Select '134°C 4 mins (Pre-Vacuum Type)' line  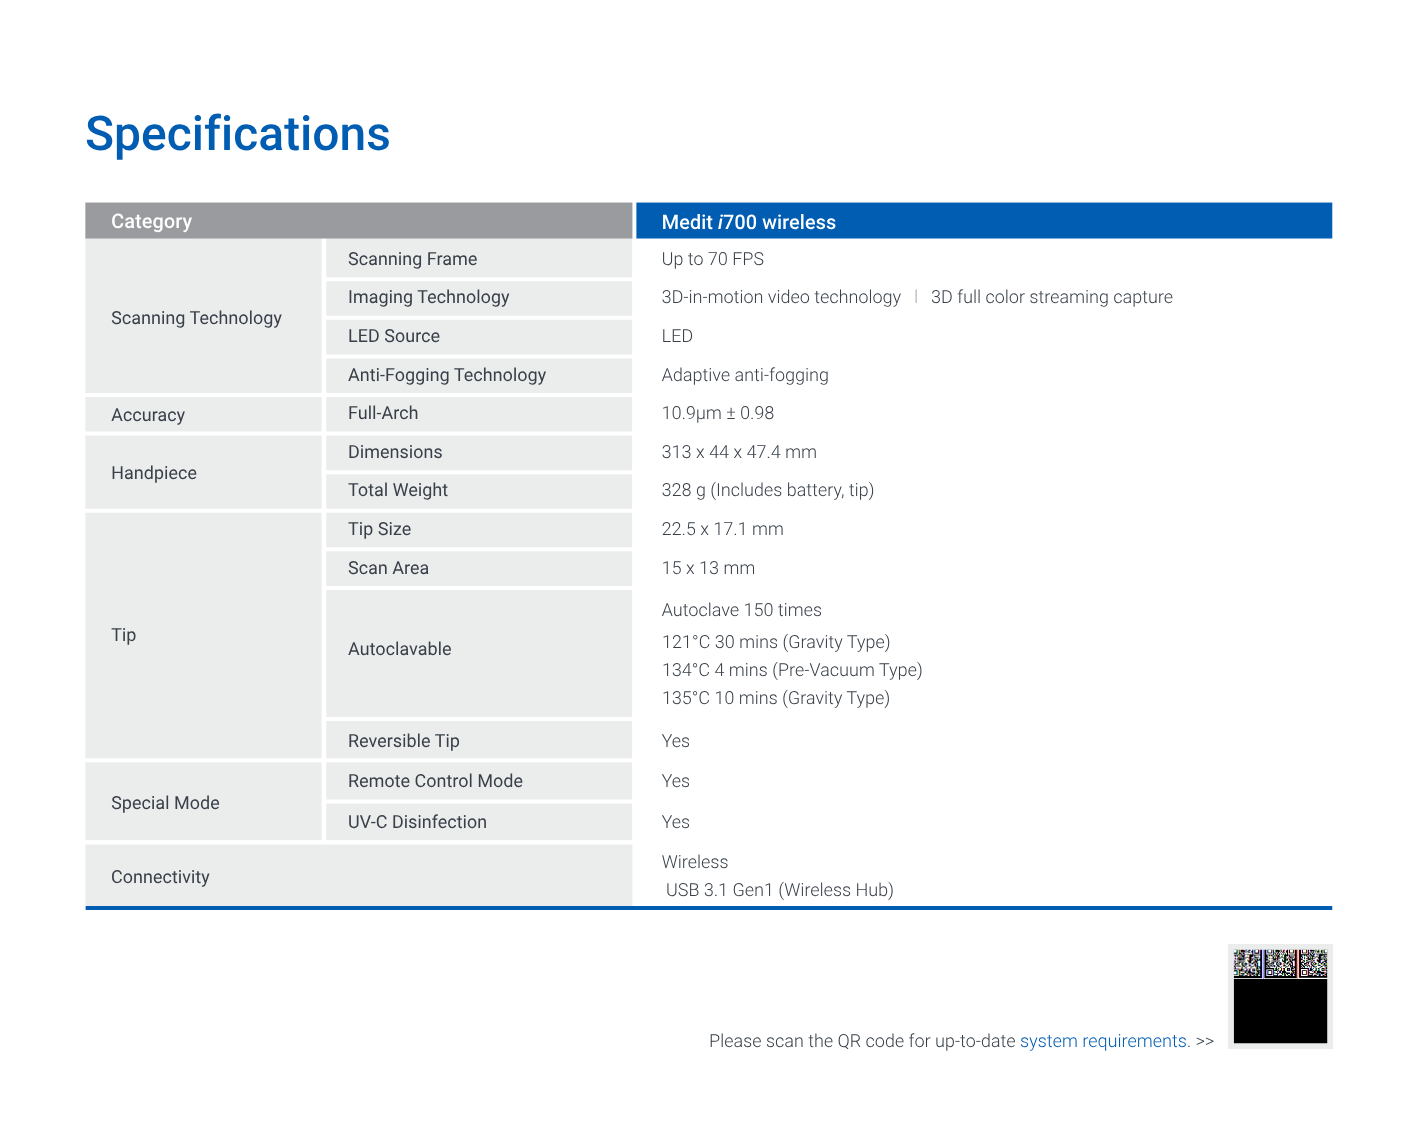click(792, 670)
